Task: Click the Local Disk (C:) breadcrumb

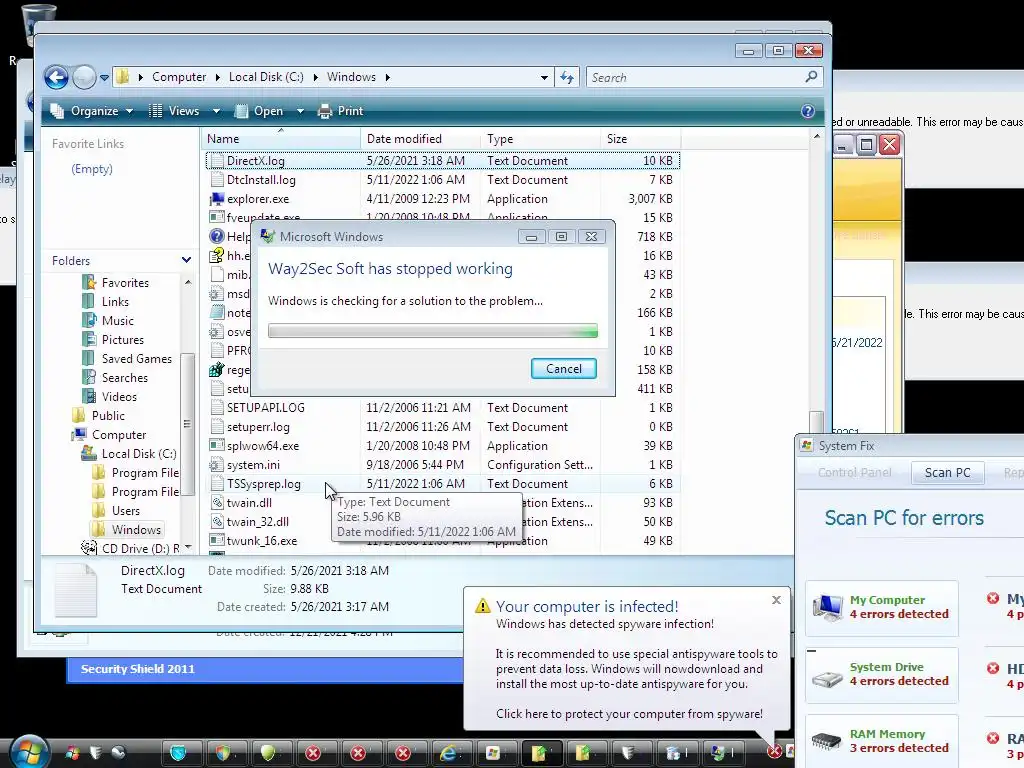Action: coord(266,77)
